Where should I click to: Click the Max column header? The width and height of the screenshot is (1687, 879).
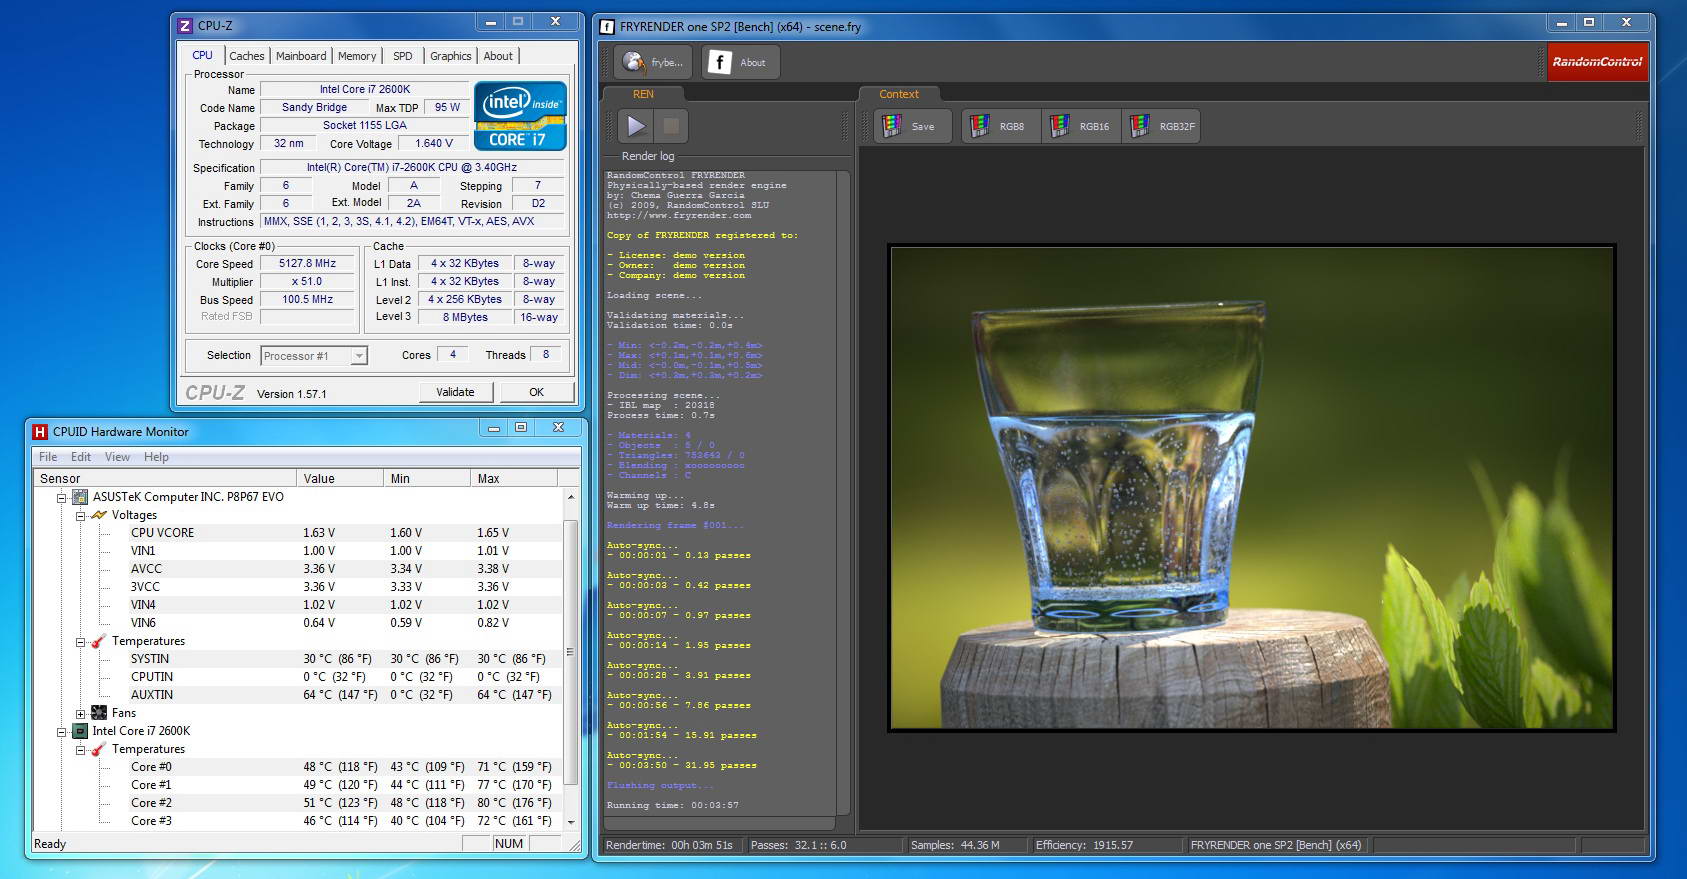tap(516, 478)
